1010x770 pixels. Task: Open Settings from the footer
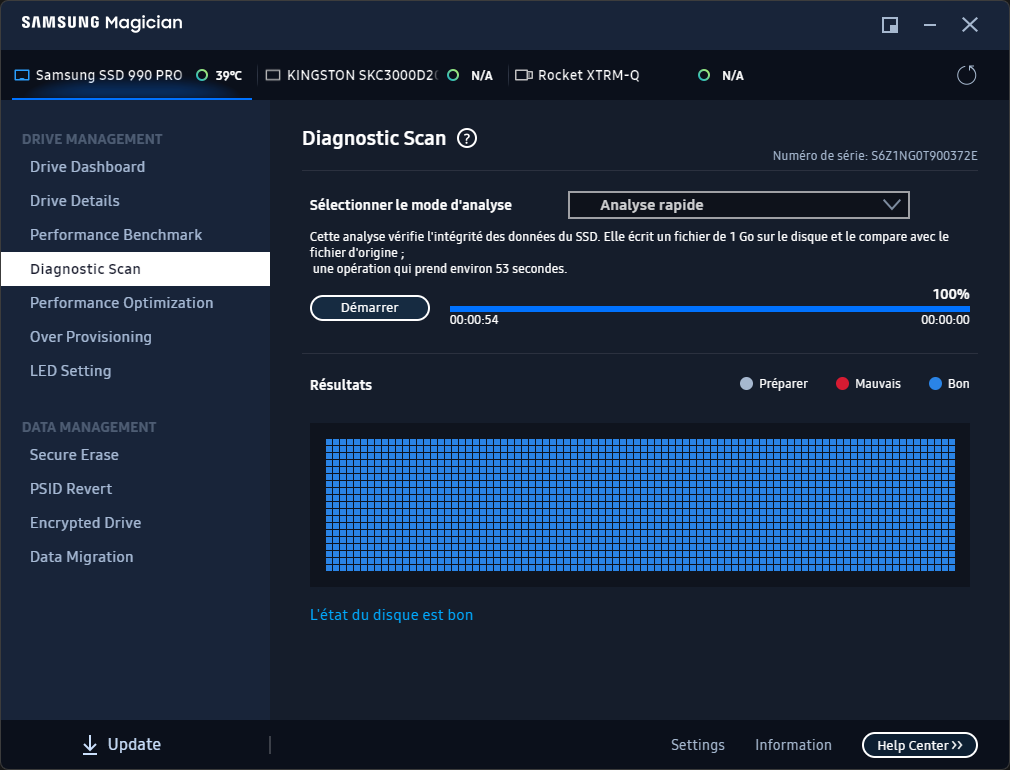pos(698,745)
